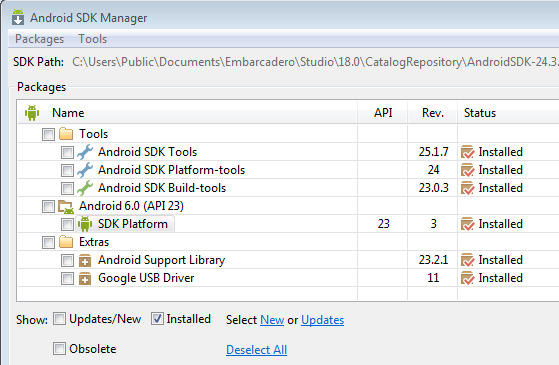Click the installed status icon for Android Support Library
The height and width of the screenshot is (365, 559).
coord(467,260)
